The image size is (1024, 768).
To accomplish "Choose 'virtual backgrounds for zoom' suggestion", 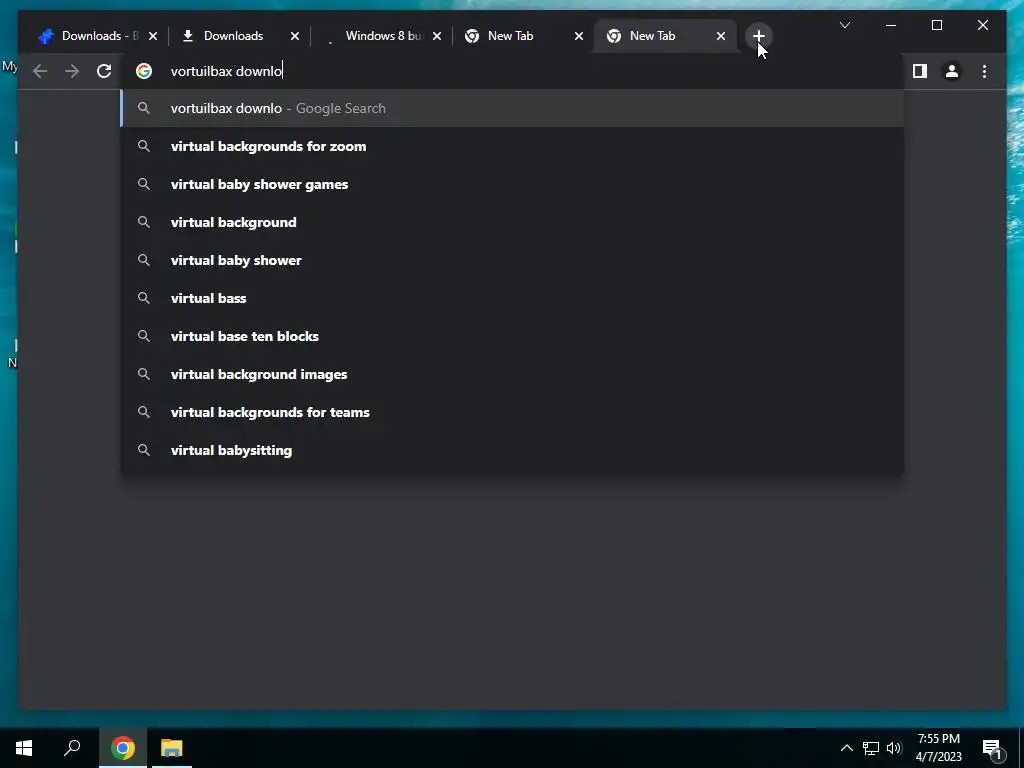I will [x=513, y=146].
